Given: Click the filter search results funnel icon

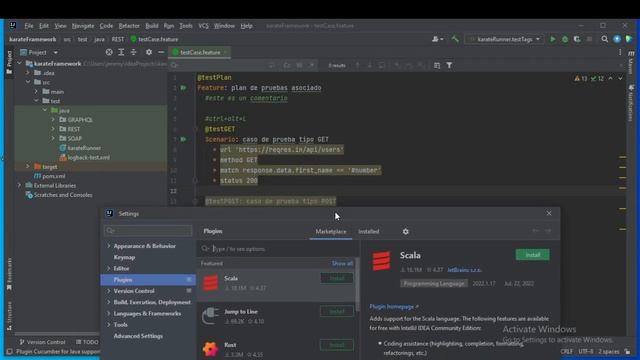Looking at the screenshot, I should coord(449,65).
